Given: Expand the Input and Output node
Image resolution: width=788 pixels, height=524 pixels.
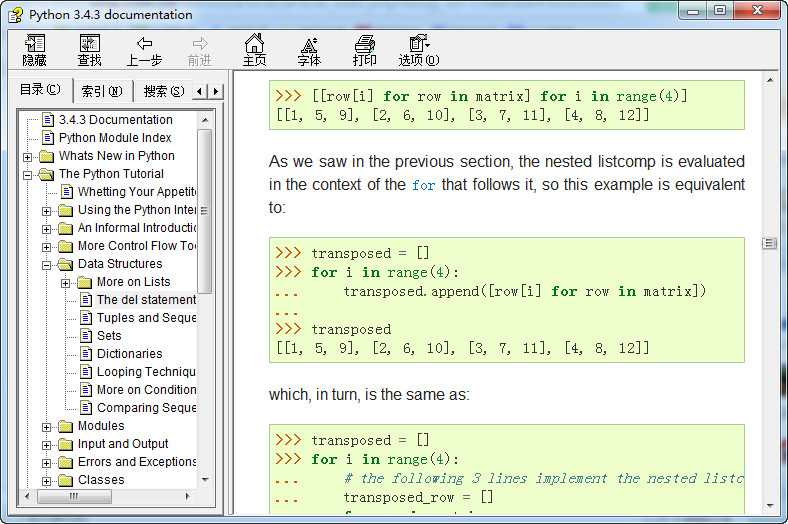Looking at the screenshot, I should tap(47, 446).
